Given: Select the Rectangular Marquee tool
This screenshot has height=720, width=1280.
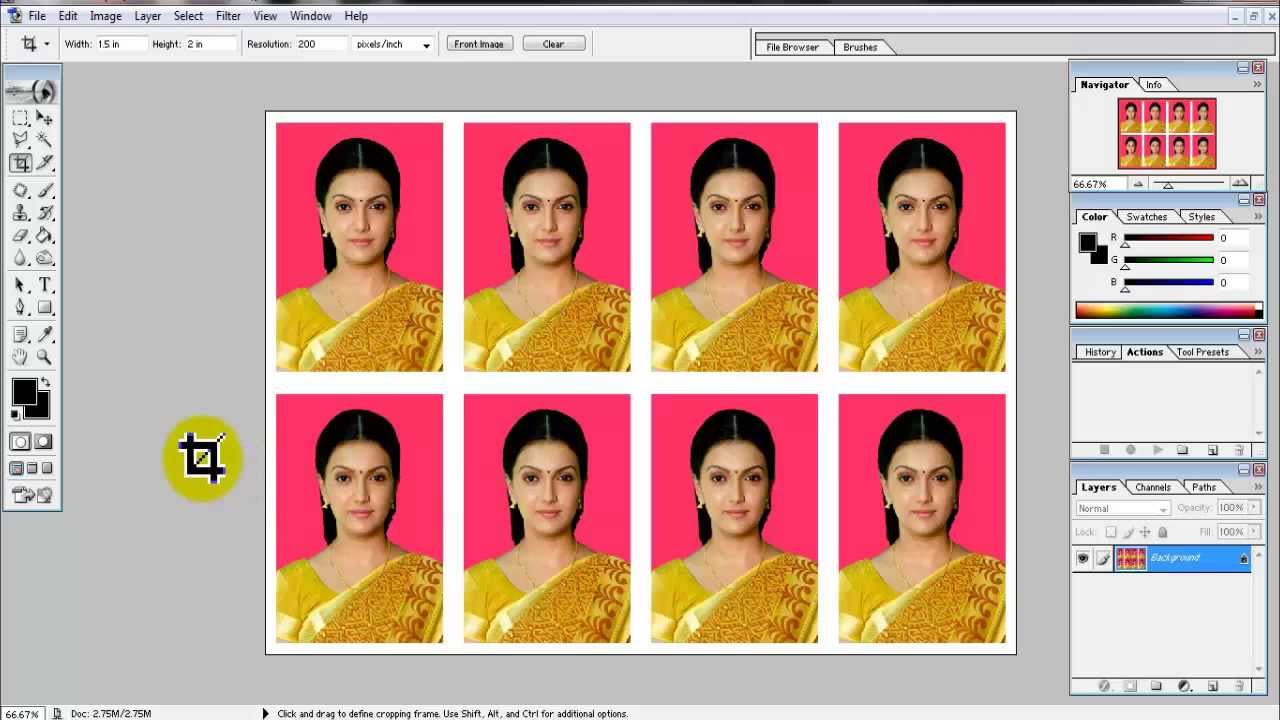Looking at the screenshot, I should (x=20, y=118).
